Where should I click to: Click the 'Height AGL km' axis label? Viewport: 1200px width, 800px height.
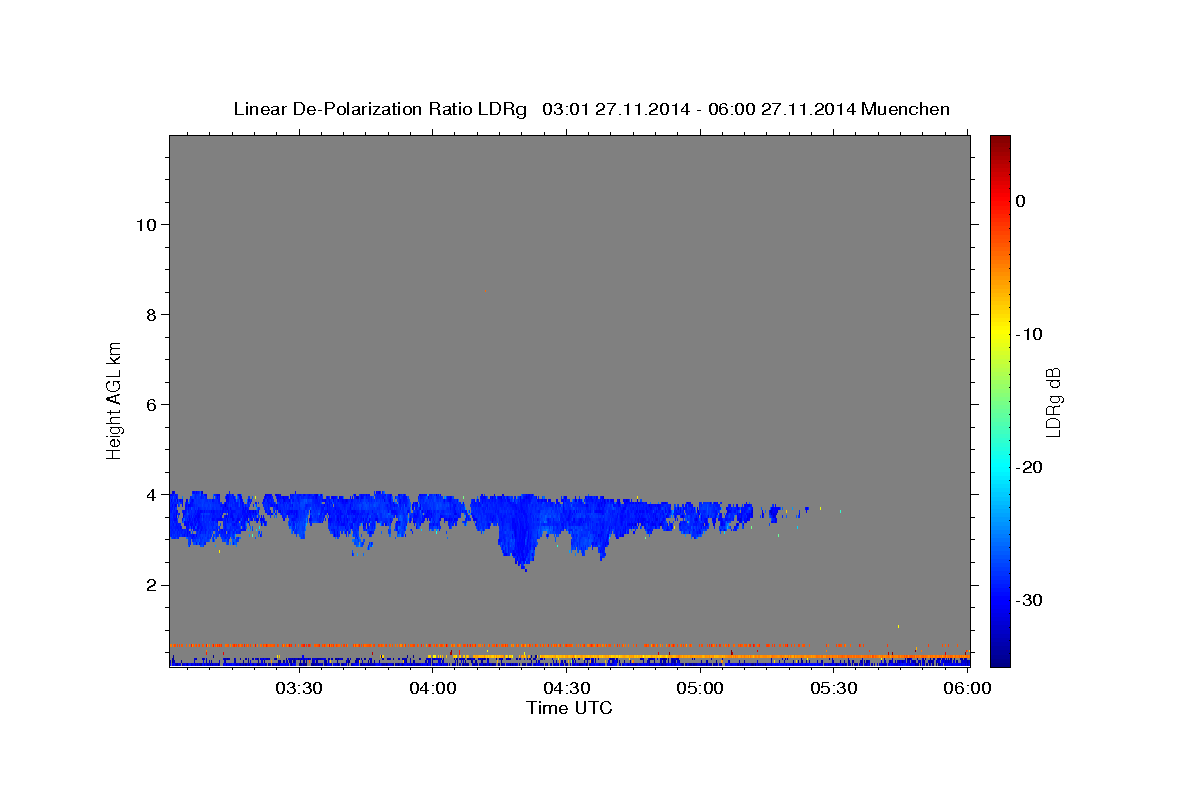pos(114,400)
